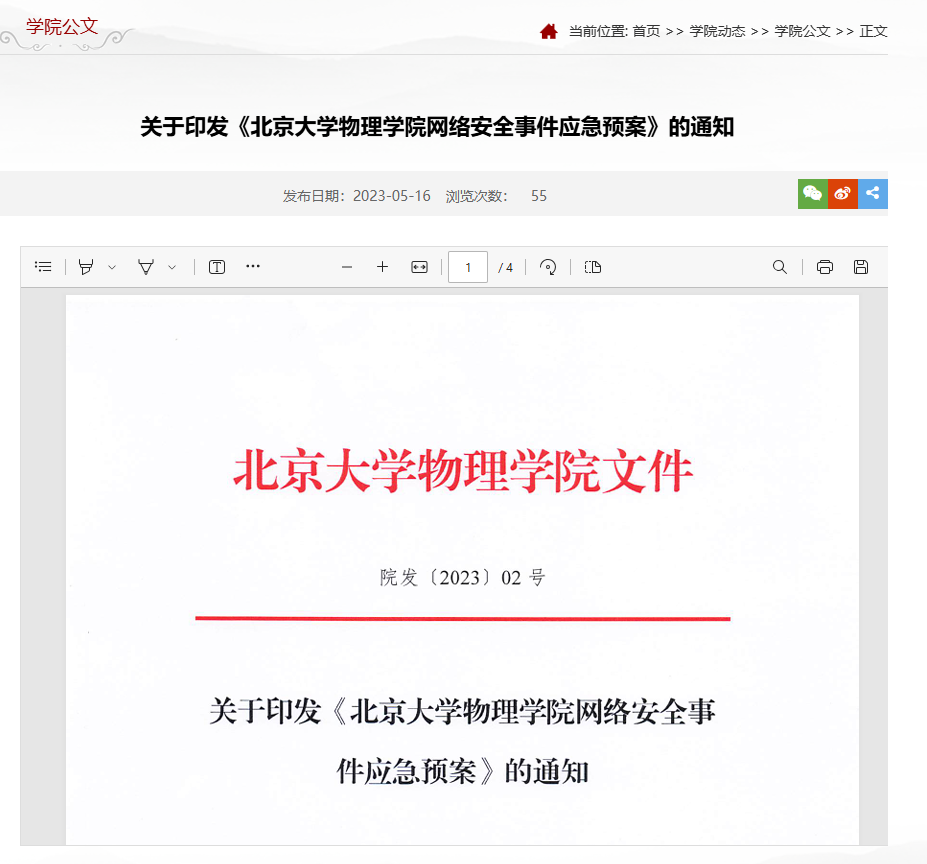927x864 pixels.
Task: Activate the add text tool
Action: [217, 267]
